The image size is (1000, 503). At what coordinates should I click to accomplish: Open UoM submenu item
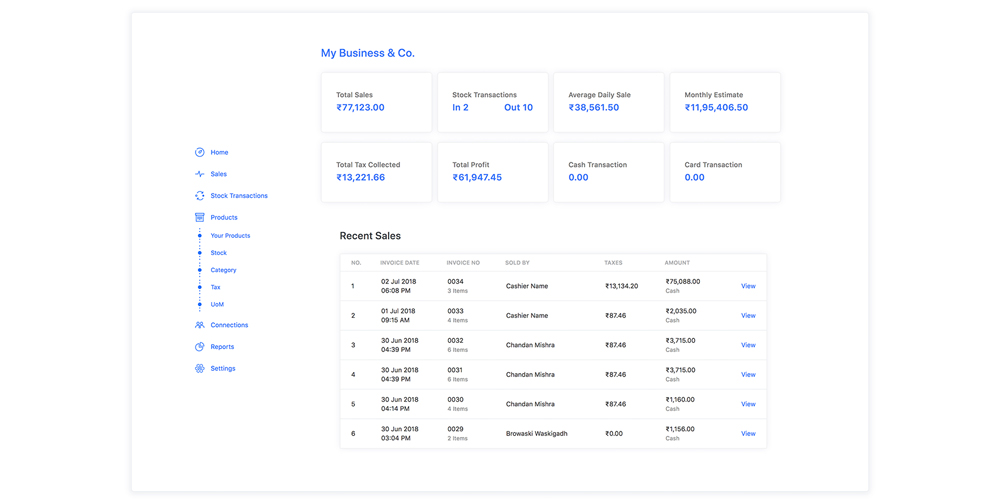217,304
